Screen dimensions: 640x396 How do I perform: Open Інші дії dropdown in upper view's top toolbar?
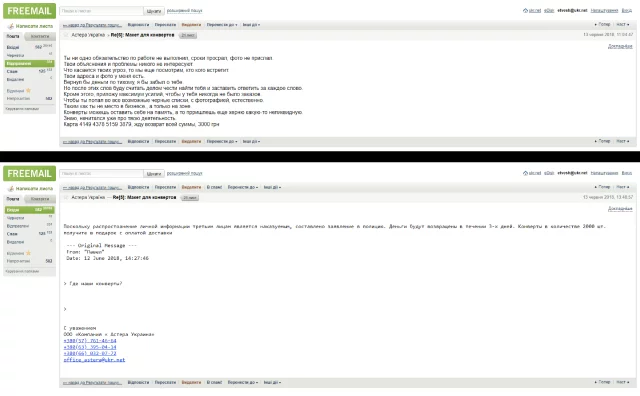pos(251,25)
